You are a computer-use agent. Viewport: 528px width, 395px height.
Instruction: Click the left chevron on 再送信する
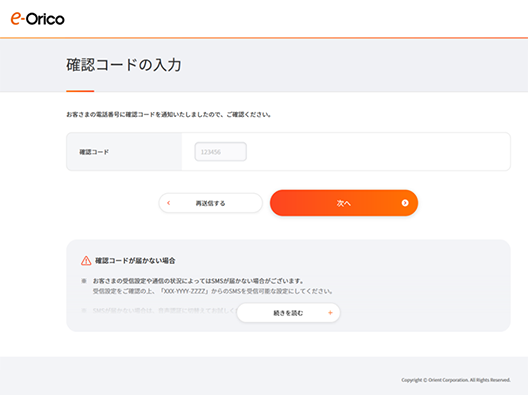[x=169, y=203]
